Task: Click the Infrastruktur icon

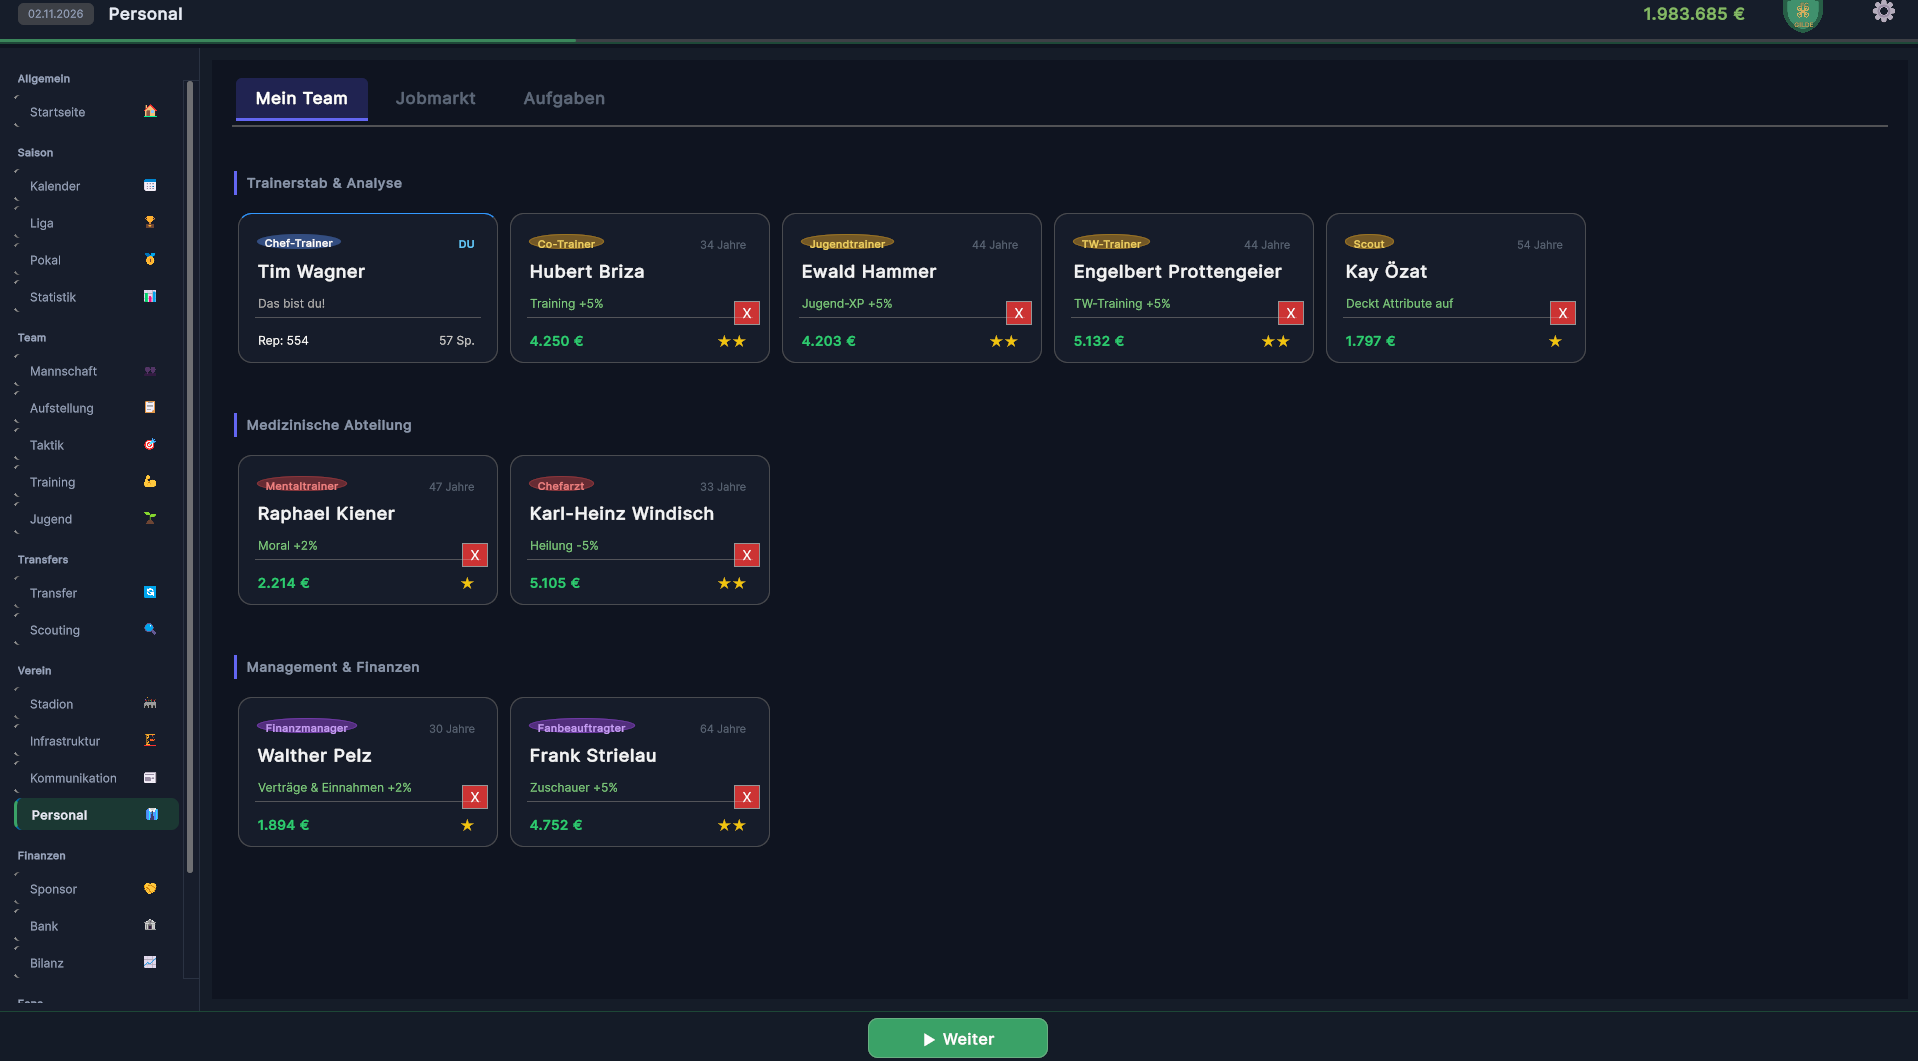Action: pos(150,740)
